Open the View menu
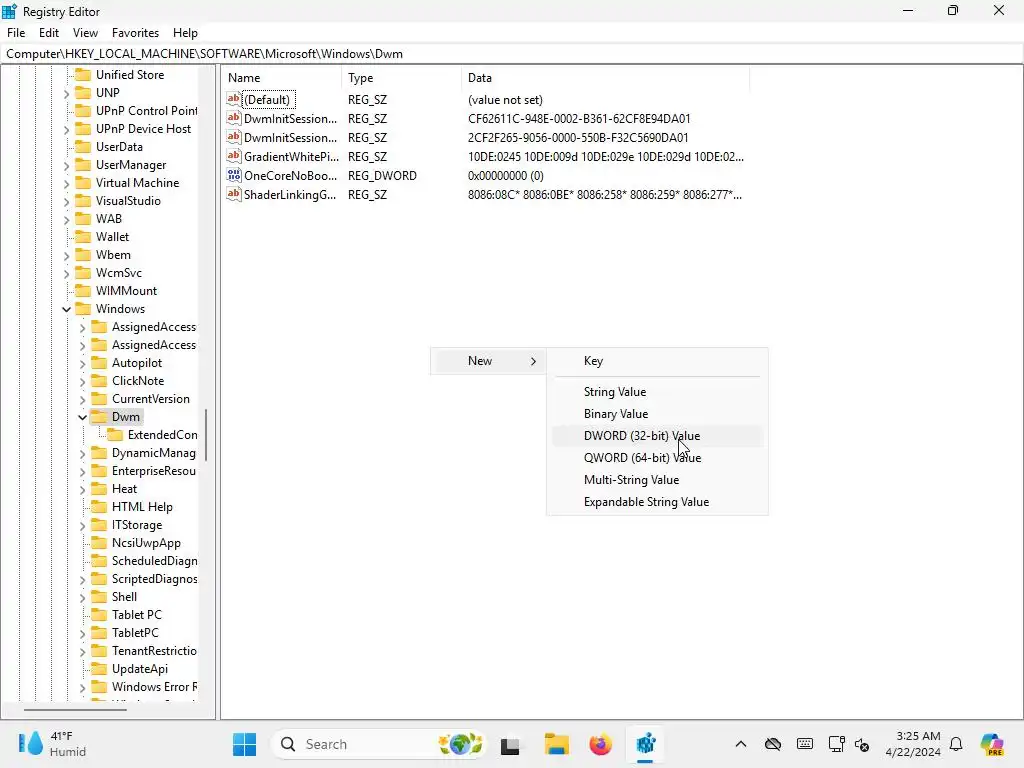The height and width of the screenshot is (768, 1024). point(85,33)
